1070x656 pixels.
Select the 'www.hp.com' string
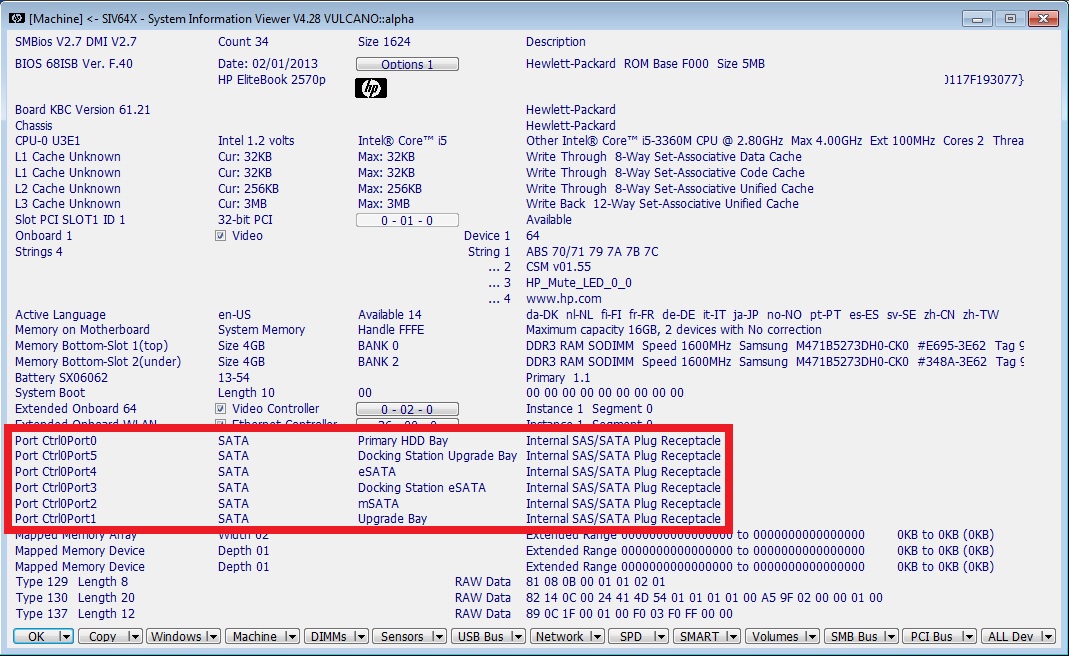point(564,298)
